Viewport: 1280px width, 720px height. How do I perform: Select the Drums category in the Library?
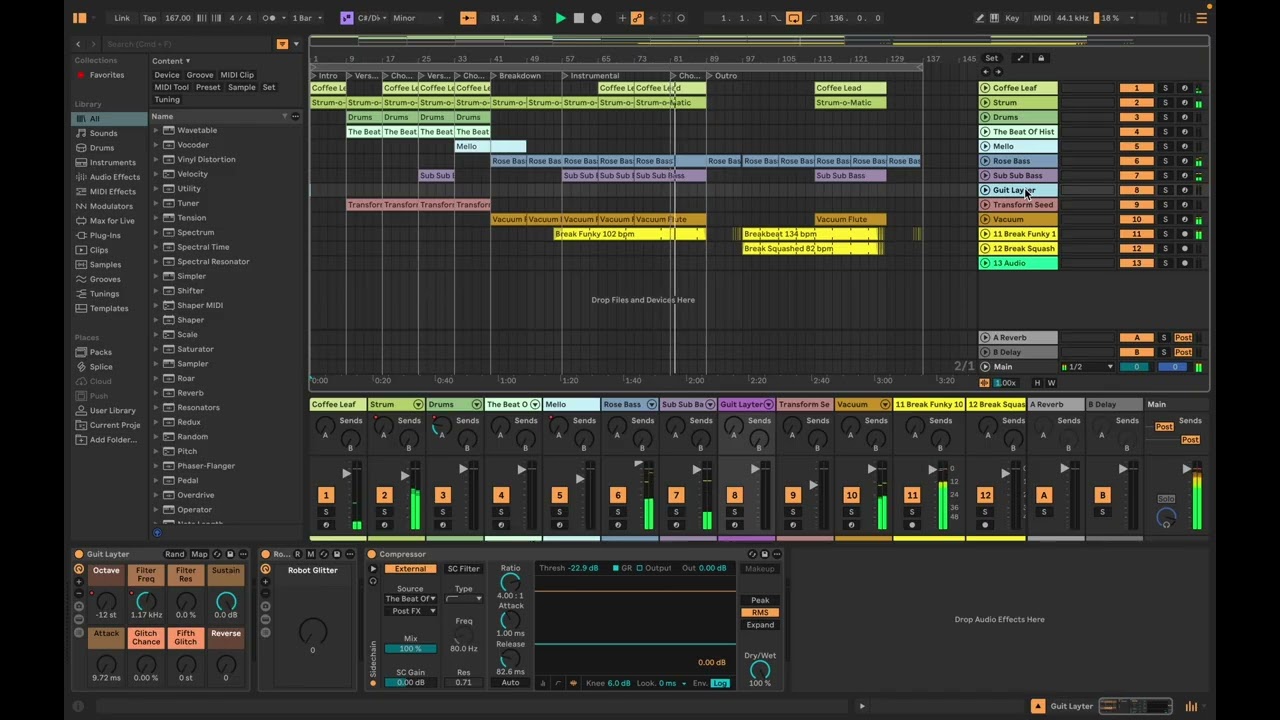102,148
